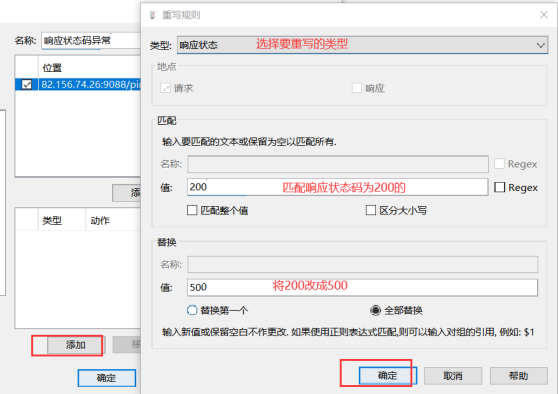This screenshot has width=558, height=394.
Task: Click the 取消 button
Action: tap(453, 376)
